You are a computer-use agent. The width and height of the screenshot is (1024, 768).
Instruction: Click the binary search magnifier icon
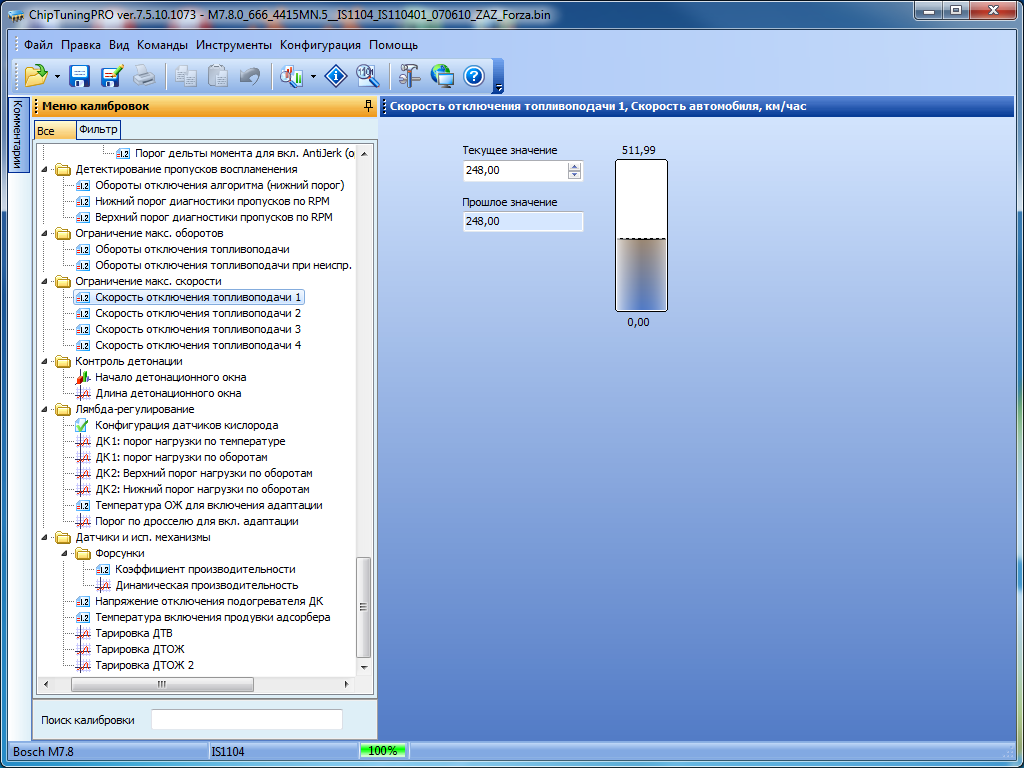click(x=367, y=75)
